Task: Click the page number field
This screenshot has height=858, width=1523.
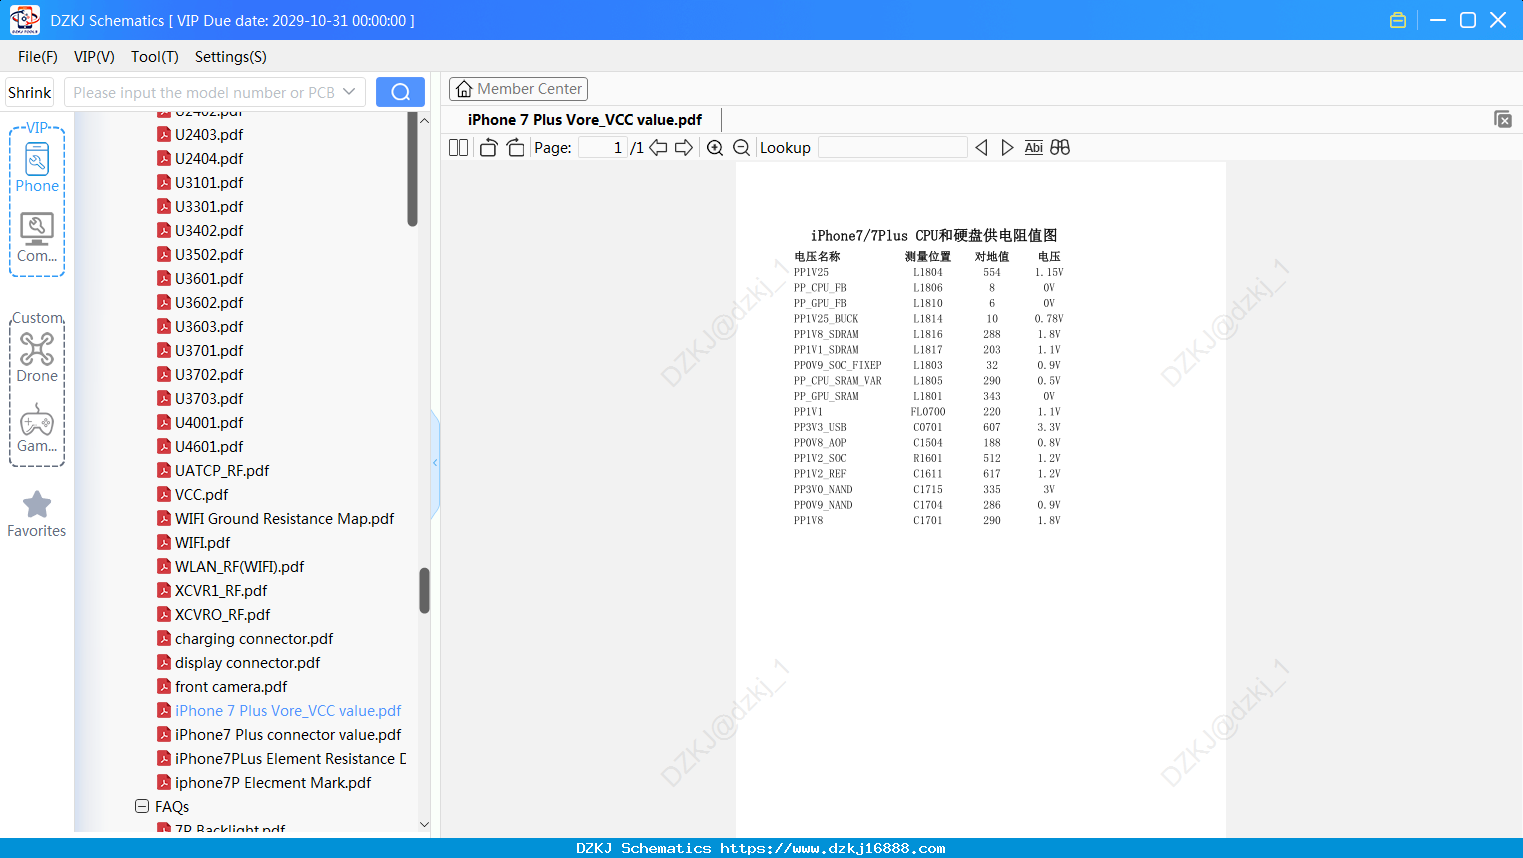Action: [x=602, y=148]
